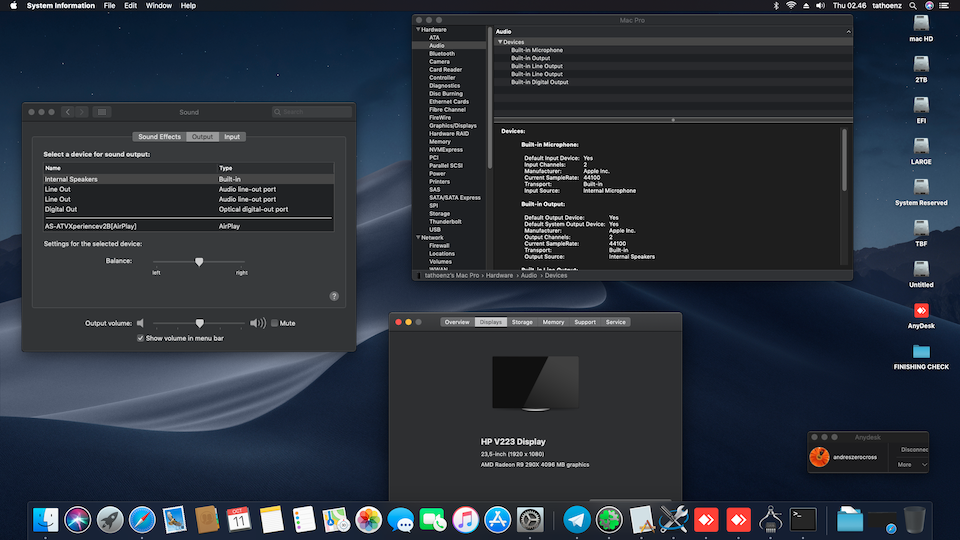The image size is (960, 540).
Task: Collapse the Devices disclosure triangle
Action: 500,42
